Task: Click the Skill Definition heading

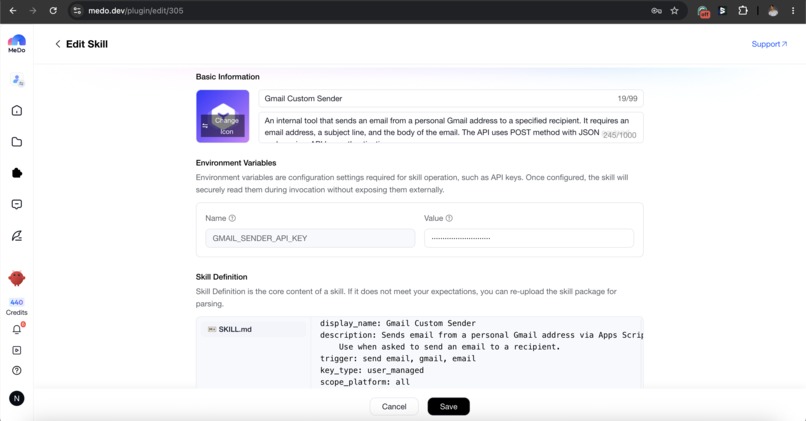Action: pyautogui.click(x=222, y=277)
